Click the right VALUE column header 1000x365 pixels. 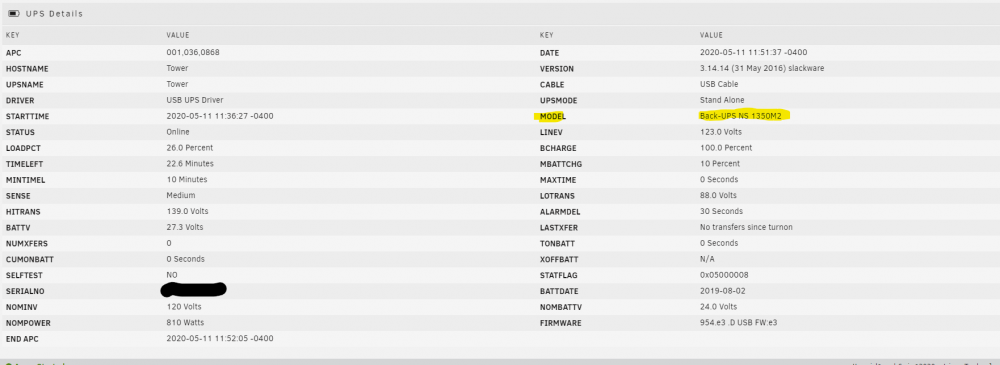(711, 35)
